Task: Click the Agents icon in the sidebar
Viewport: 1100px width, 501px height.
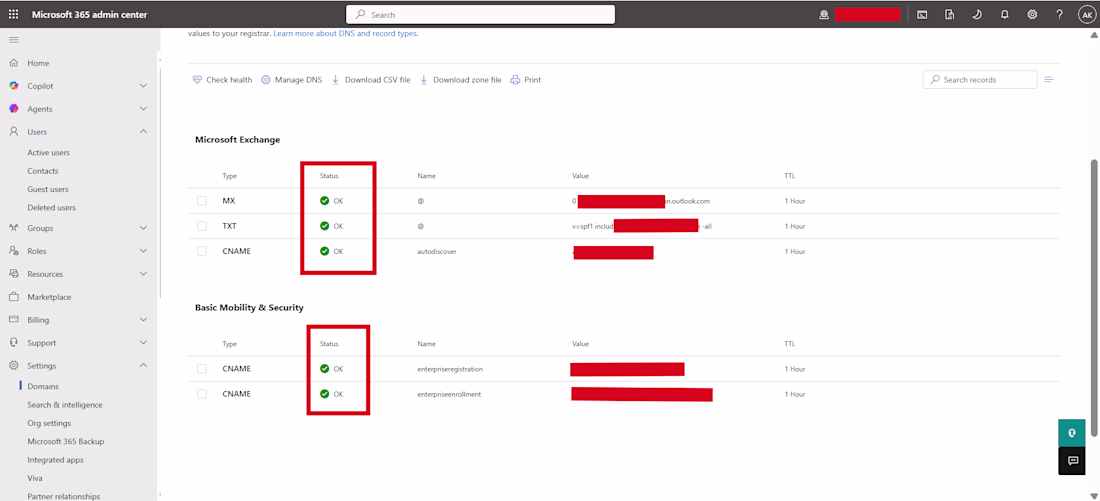Action: tap(13, 109)
